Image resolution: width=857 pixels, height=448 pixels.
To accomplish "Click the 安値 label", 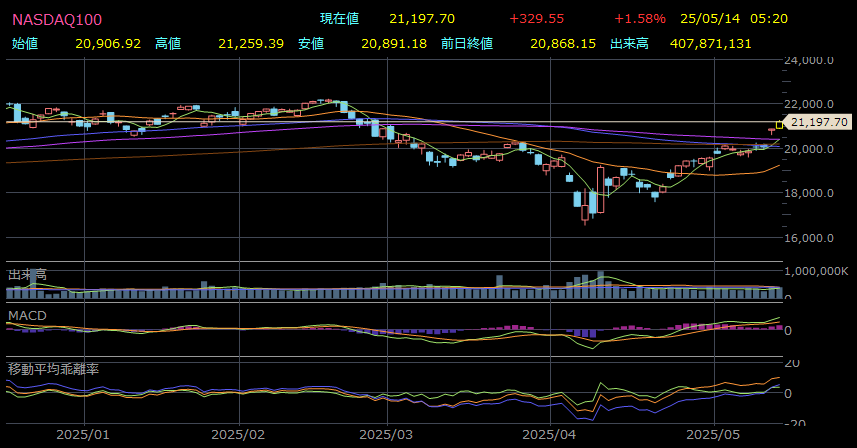I will coord(311,44).
